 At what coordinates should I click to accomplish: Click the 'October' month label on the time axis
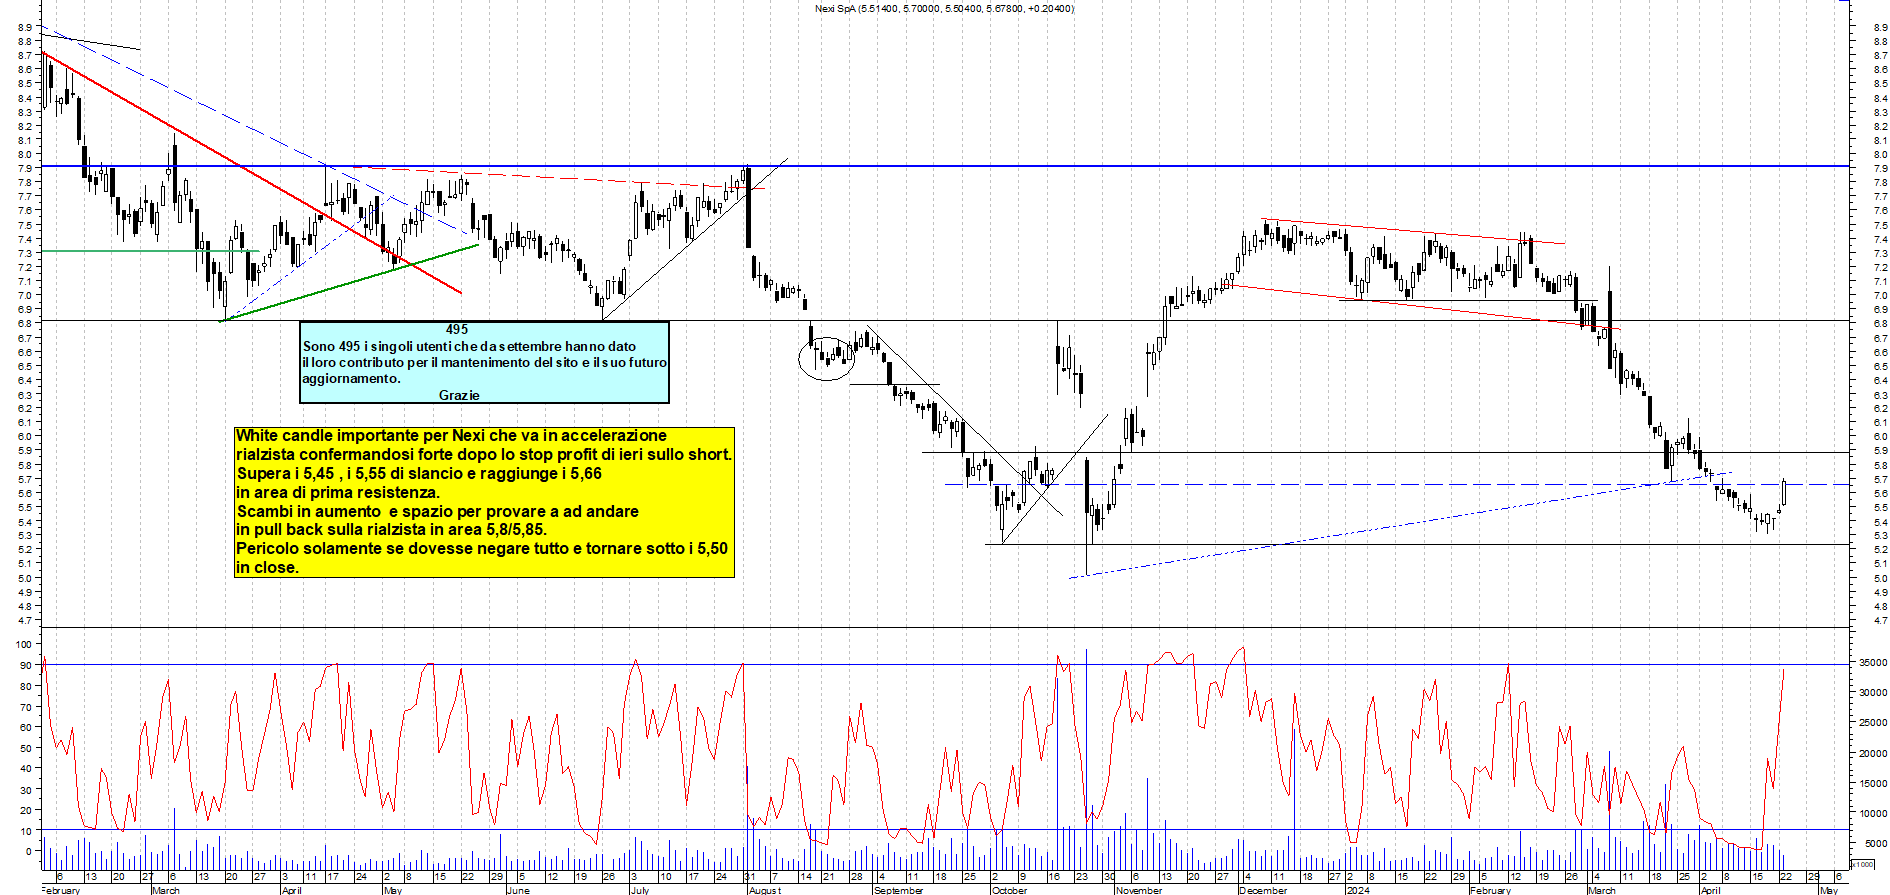click(1009, 890)
